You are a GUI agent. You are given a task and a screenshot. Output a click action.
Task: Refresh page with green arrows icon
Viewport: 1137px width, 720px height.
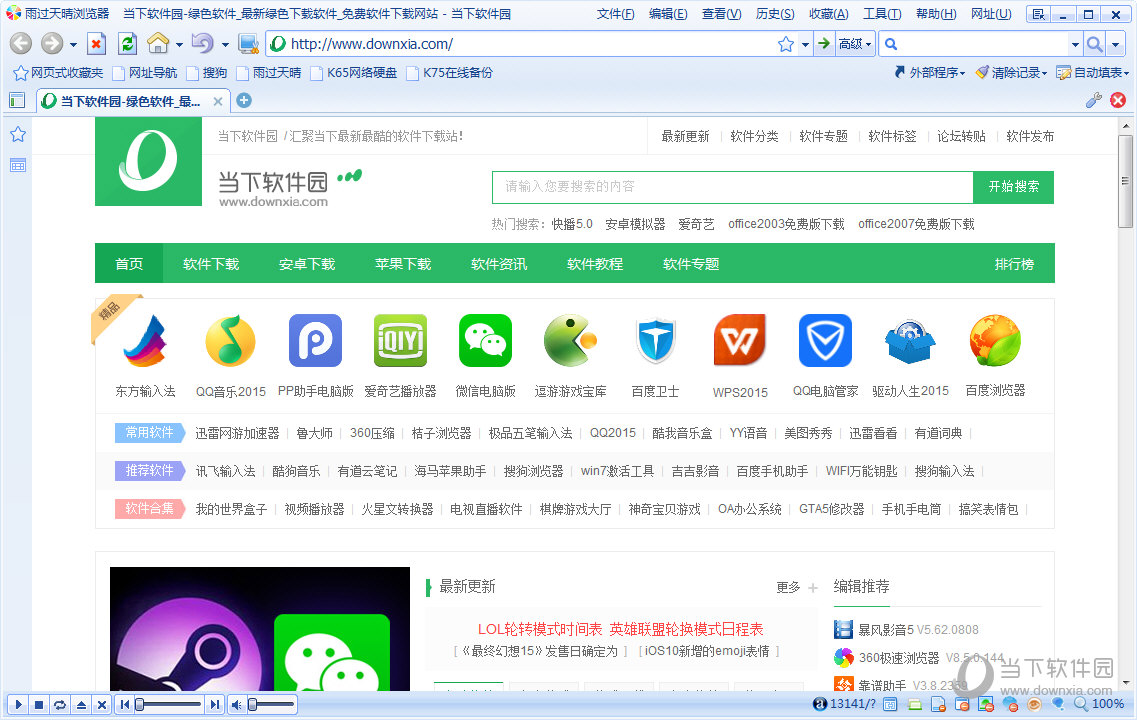[128, 44]
